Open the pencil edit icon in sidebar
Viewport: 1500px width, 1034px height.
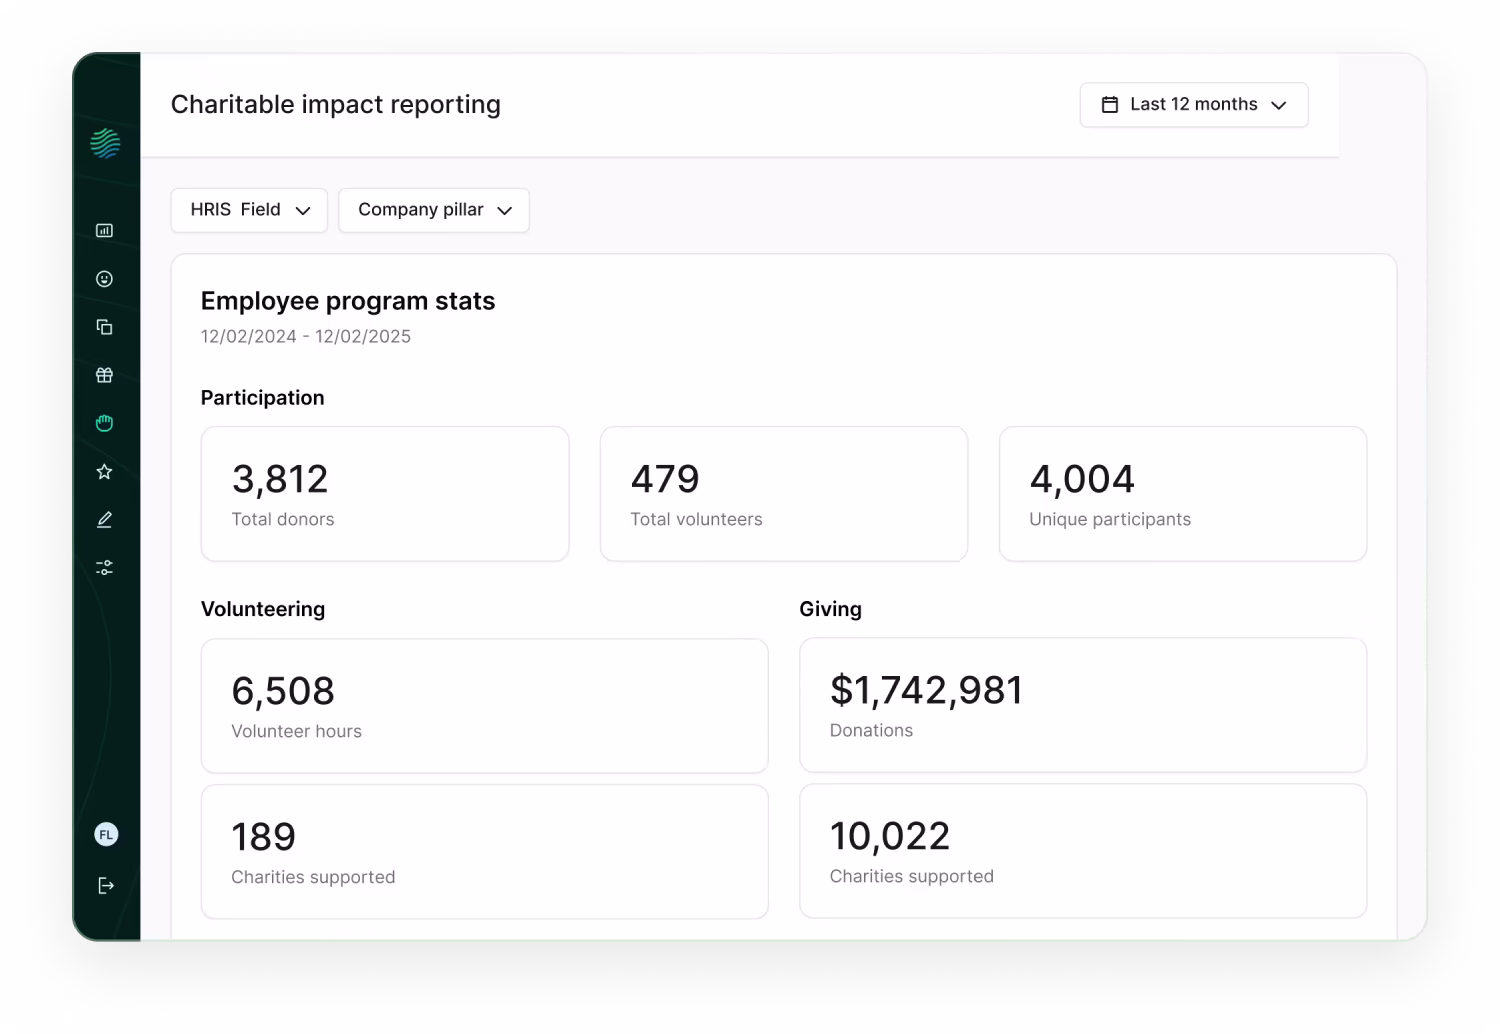[104, 519]
